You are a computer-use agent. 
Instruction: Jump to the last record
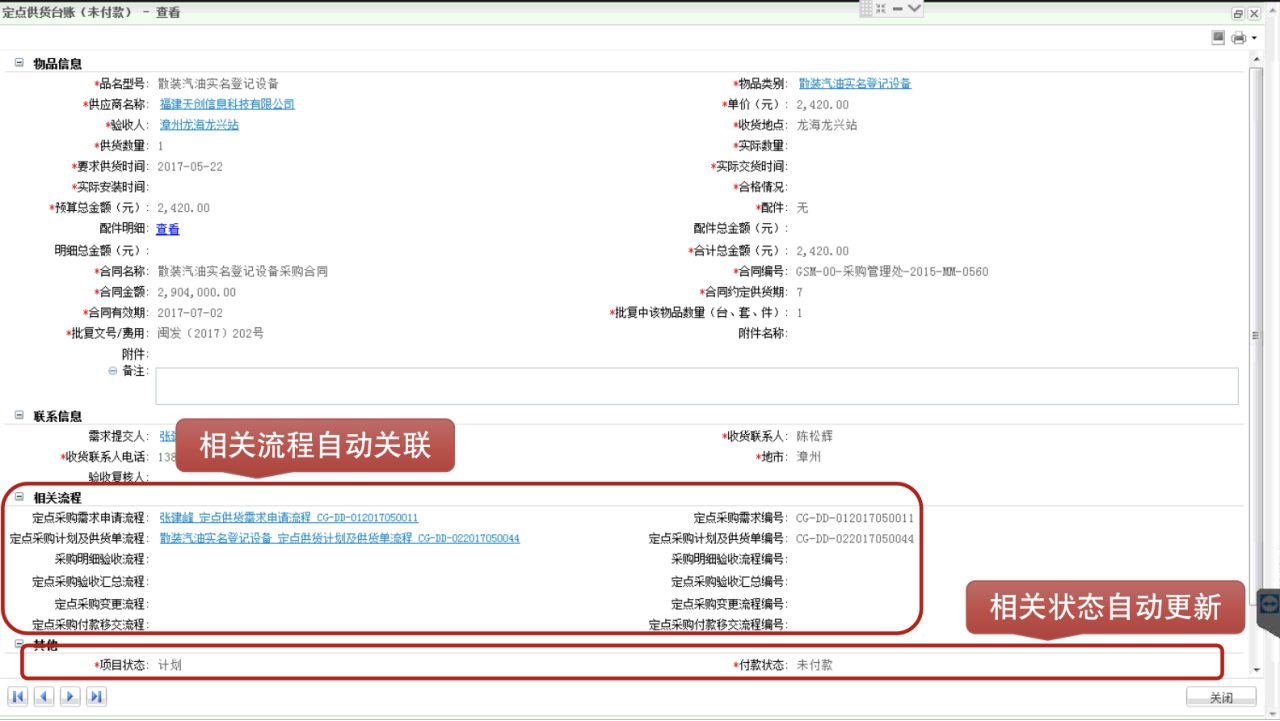(96, 696)
